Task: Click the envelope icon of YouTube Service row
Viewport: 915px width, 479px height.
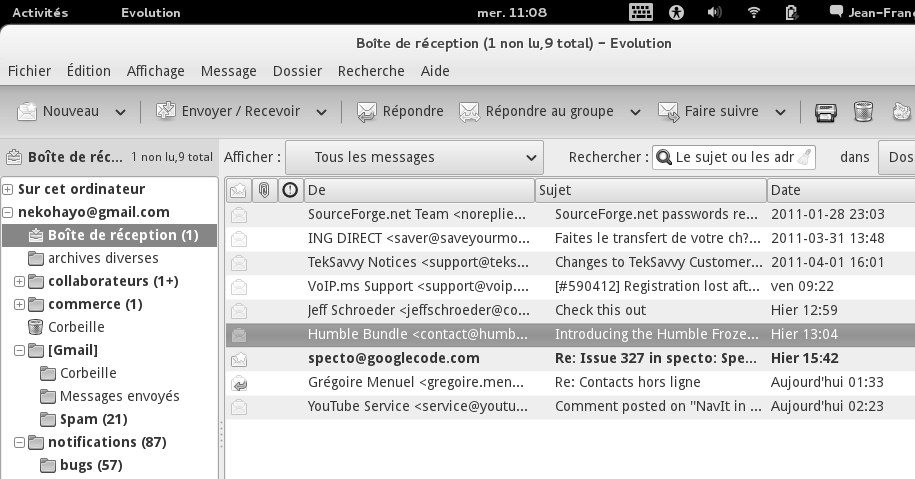Action: tap(239, 407)
